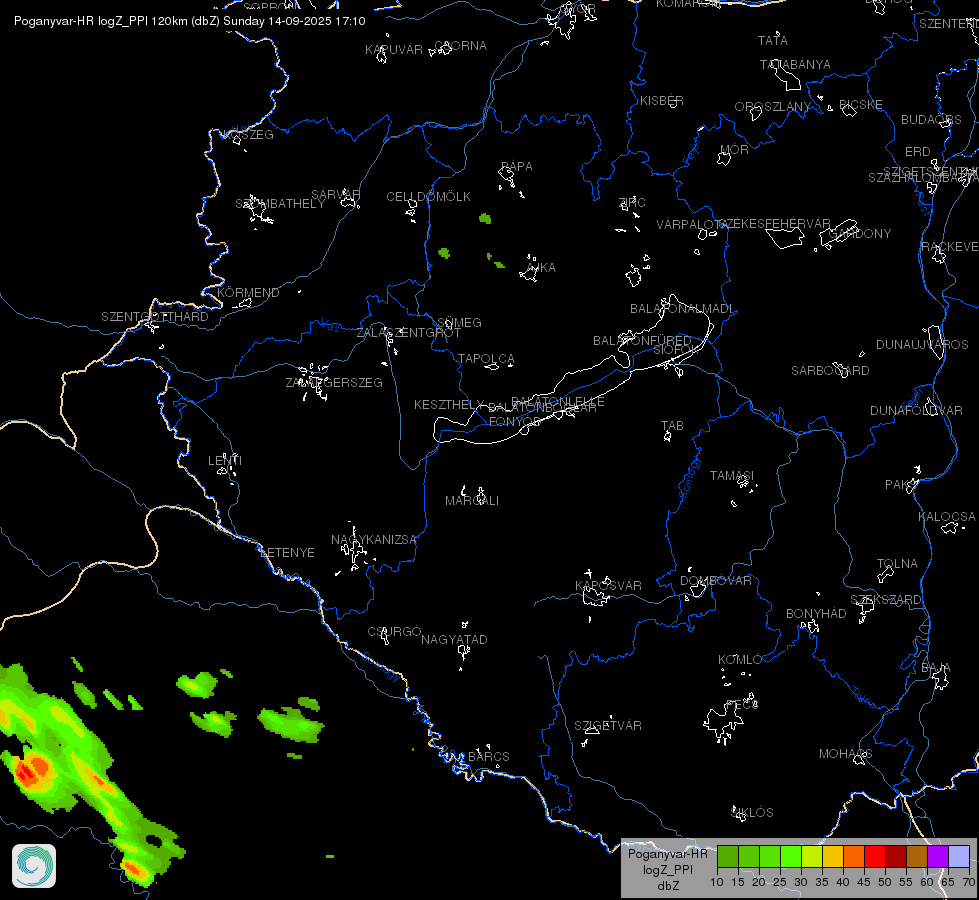Click the SIKLÓS city label
979x900 pixels.
click(x=752, y=812)
